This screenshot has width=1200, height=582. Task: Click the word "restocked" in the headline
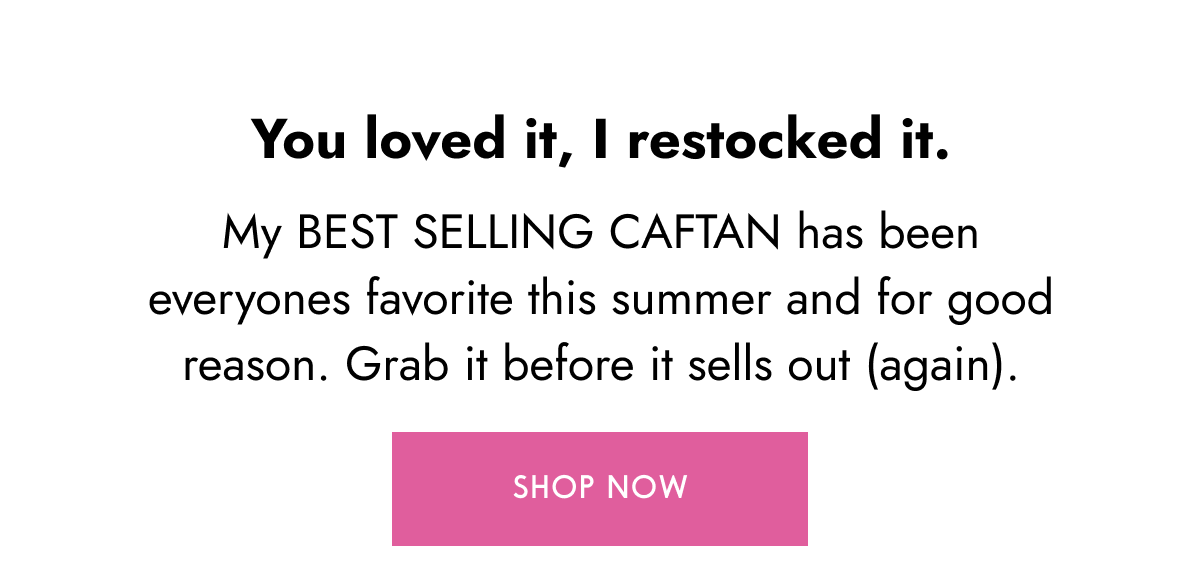click(x=751, y=141)
